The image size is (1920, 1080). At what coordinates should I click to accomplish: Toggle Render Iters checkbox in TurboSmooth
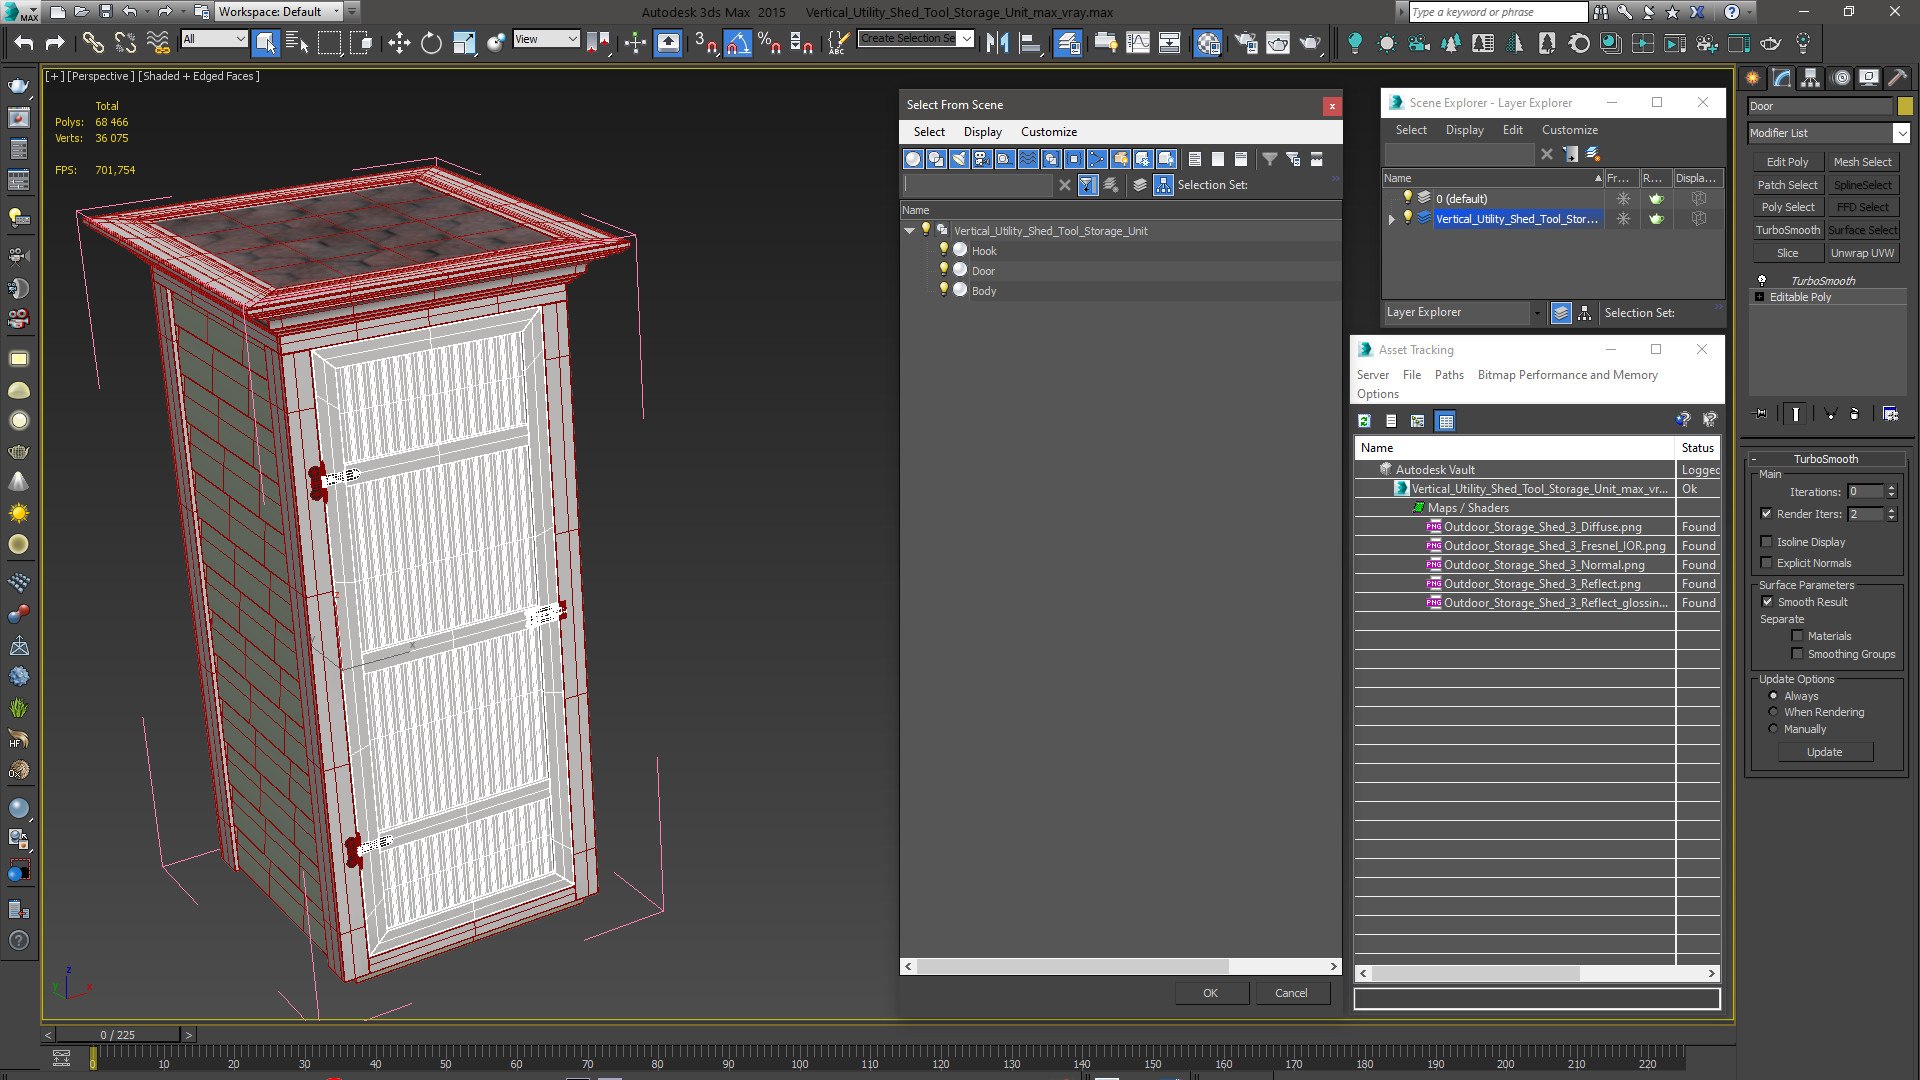1766,514
